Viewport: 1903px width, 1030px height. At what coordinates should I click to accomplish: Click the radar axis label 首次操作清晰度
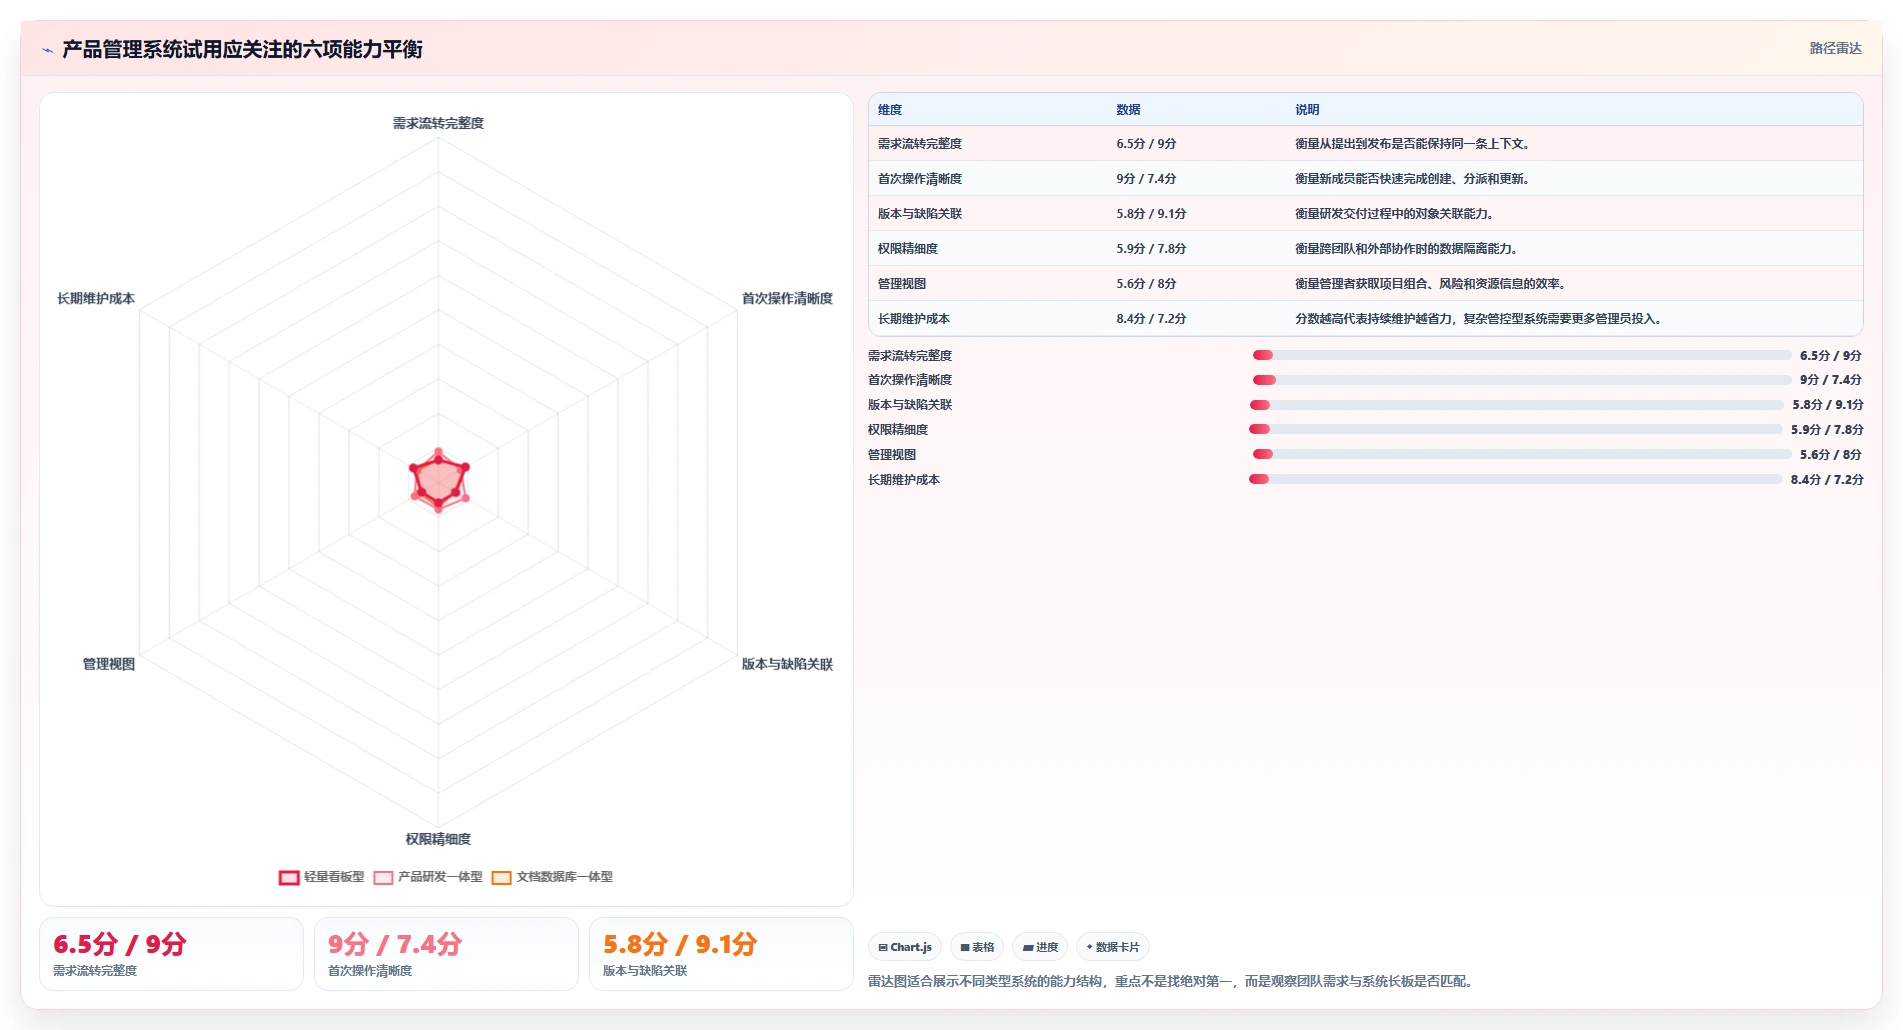coord(787,299)
